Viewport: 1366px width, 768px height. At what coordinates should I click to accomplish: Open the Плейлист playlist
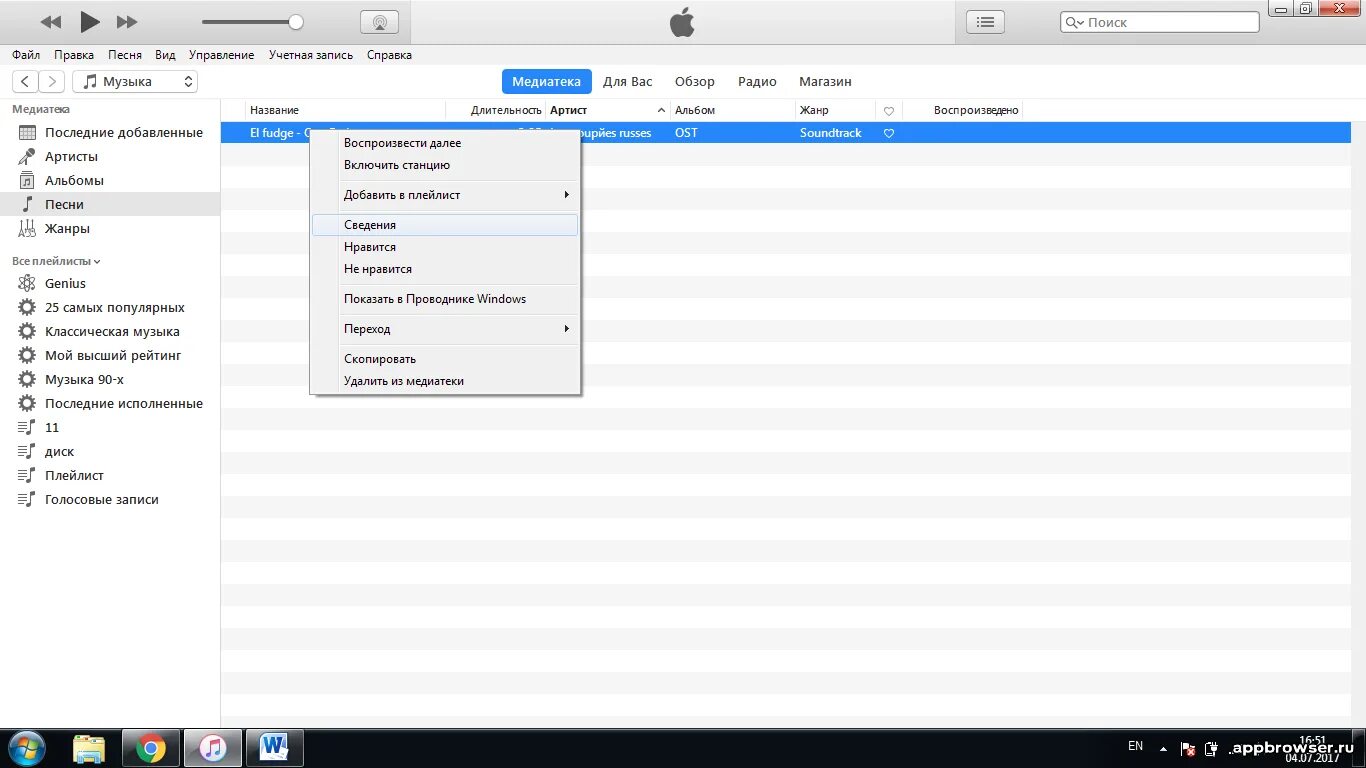coord(110,475)
